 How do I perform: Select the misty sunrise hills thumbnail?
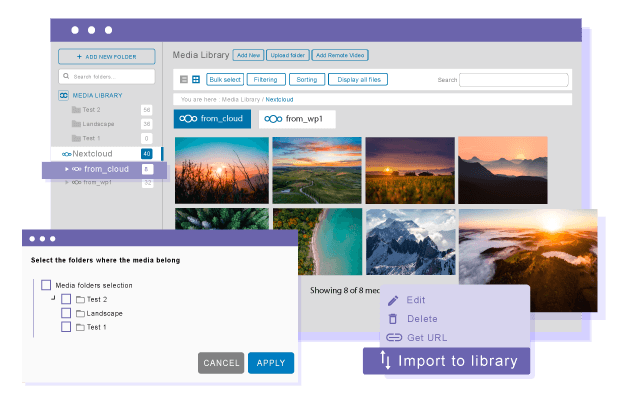coord(528,247)
